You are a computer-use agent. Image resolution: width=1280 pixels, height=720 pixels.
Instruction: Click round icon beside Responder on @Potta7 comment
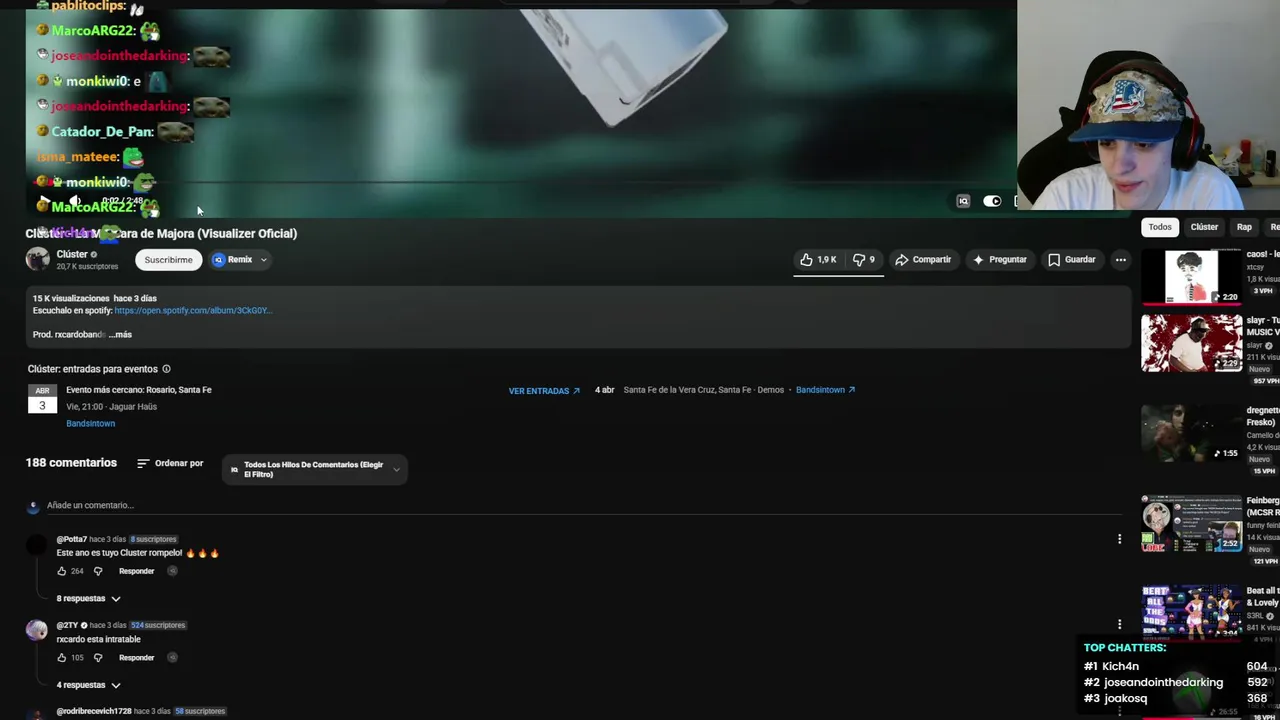pos(172,572)
